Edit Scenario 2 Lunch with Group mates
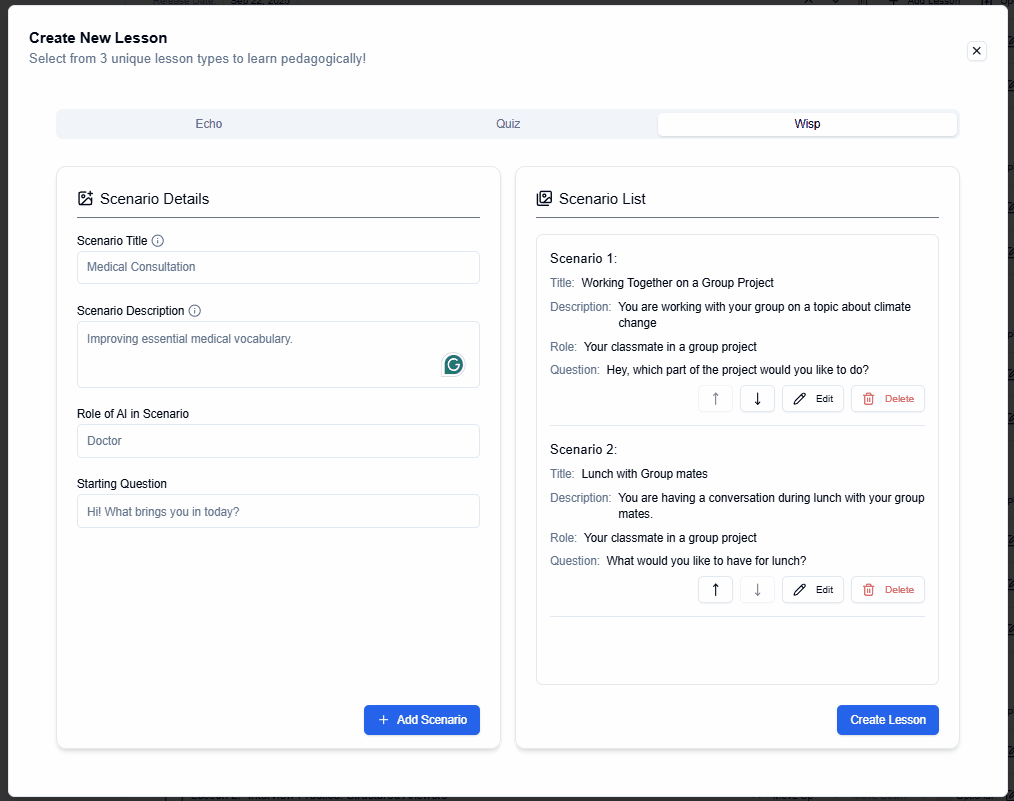1014x801 pixels. 813,590
